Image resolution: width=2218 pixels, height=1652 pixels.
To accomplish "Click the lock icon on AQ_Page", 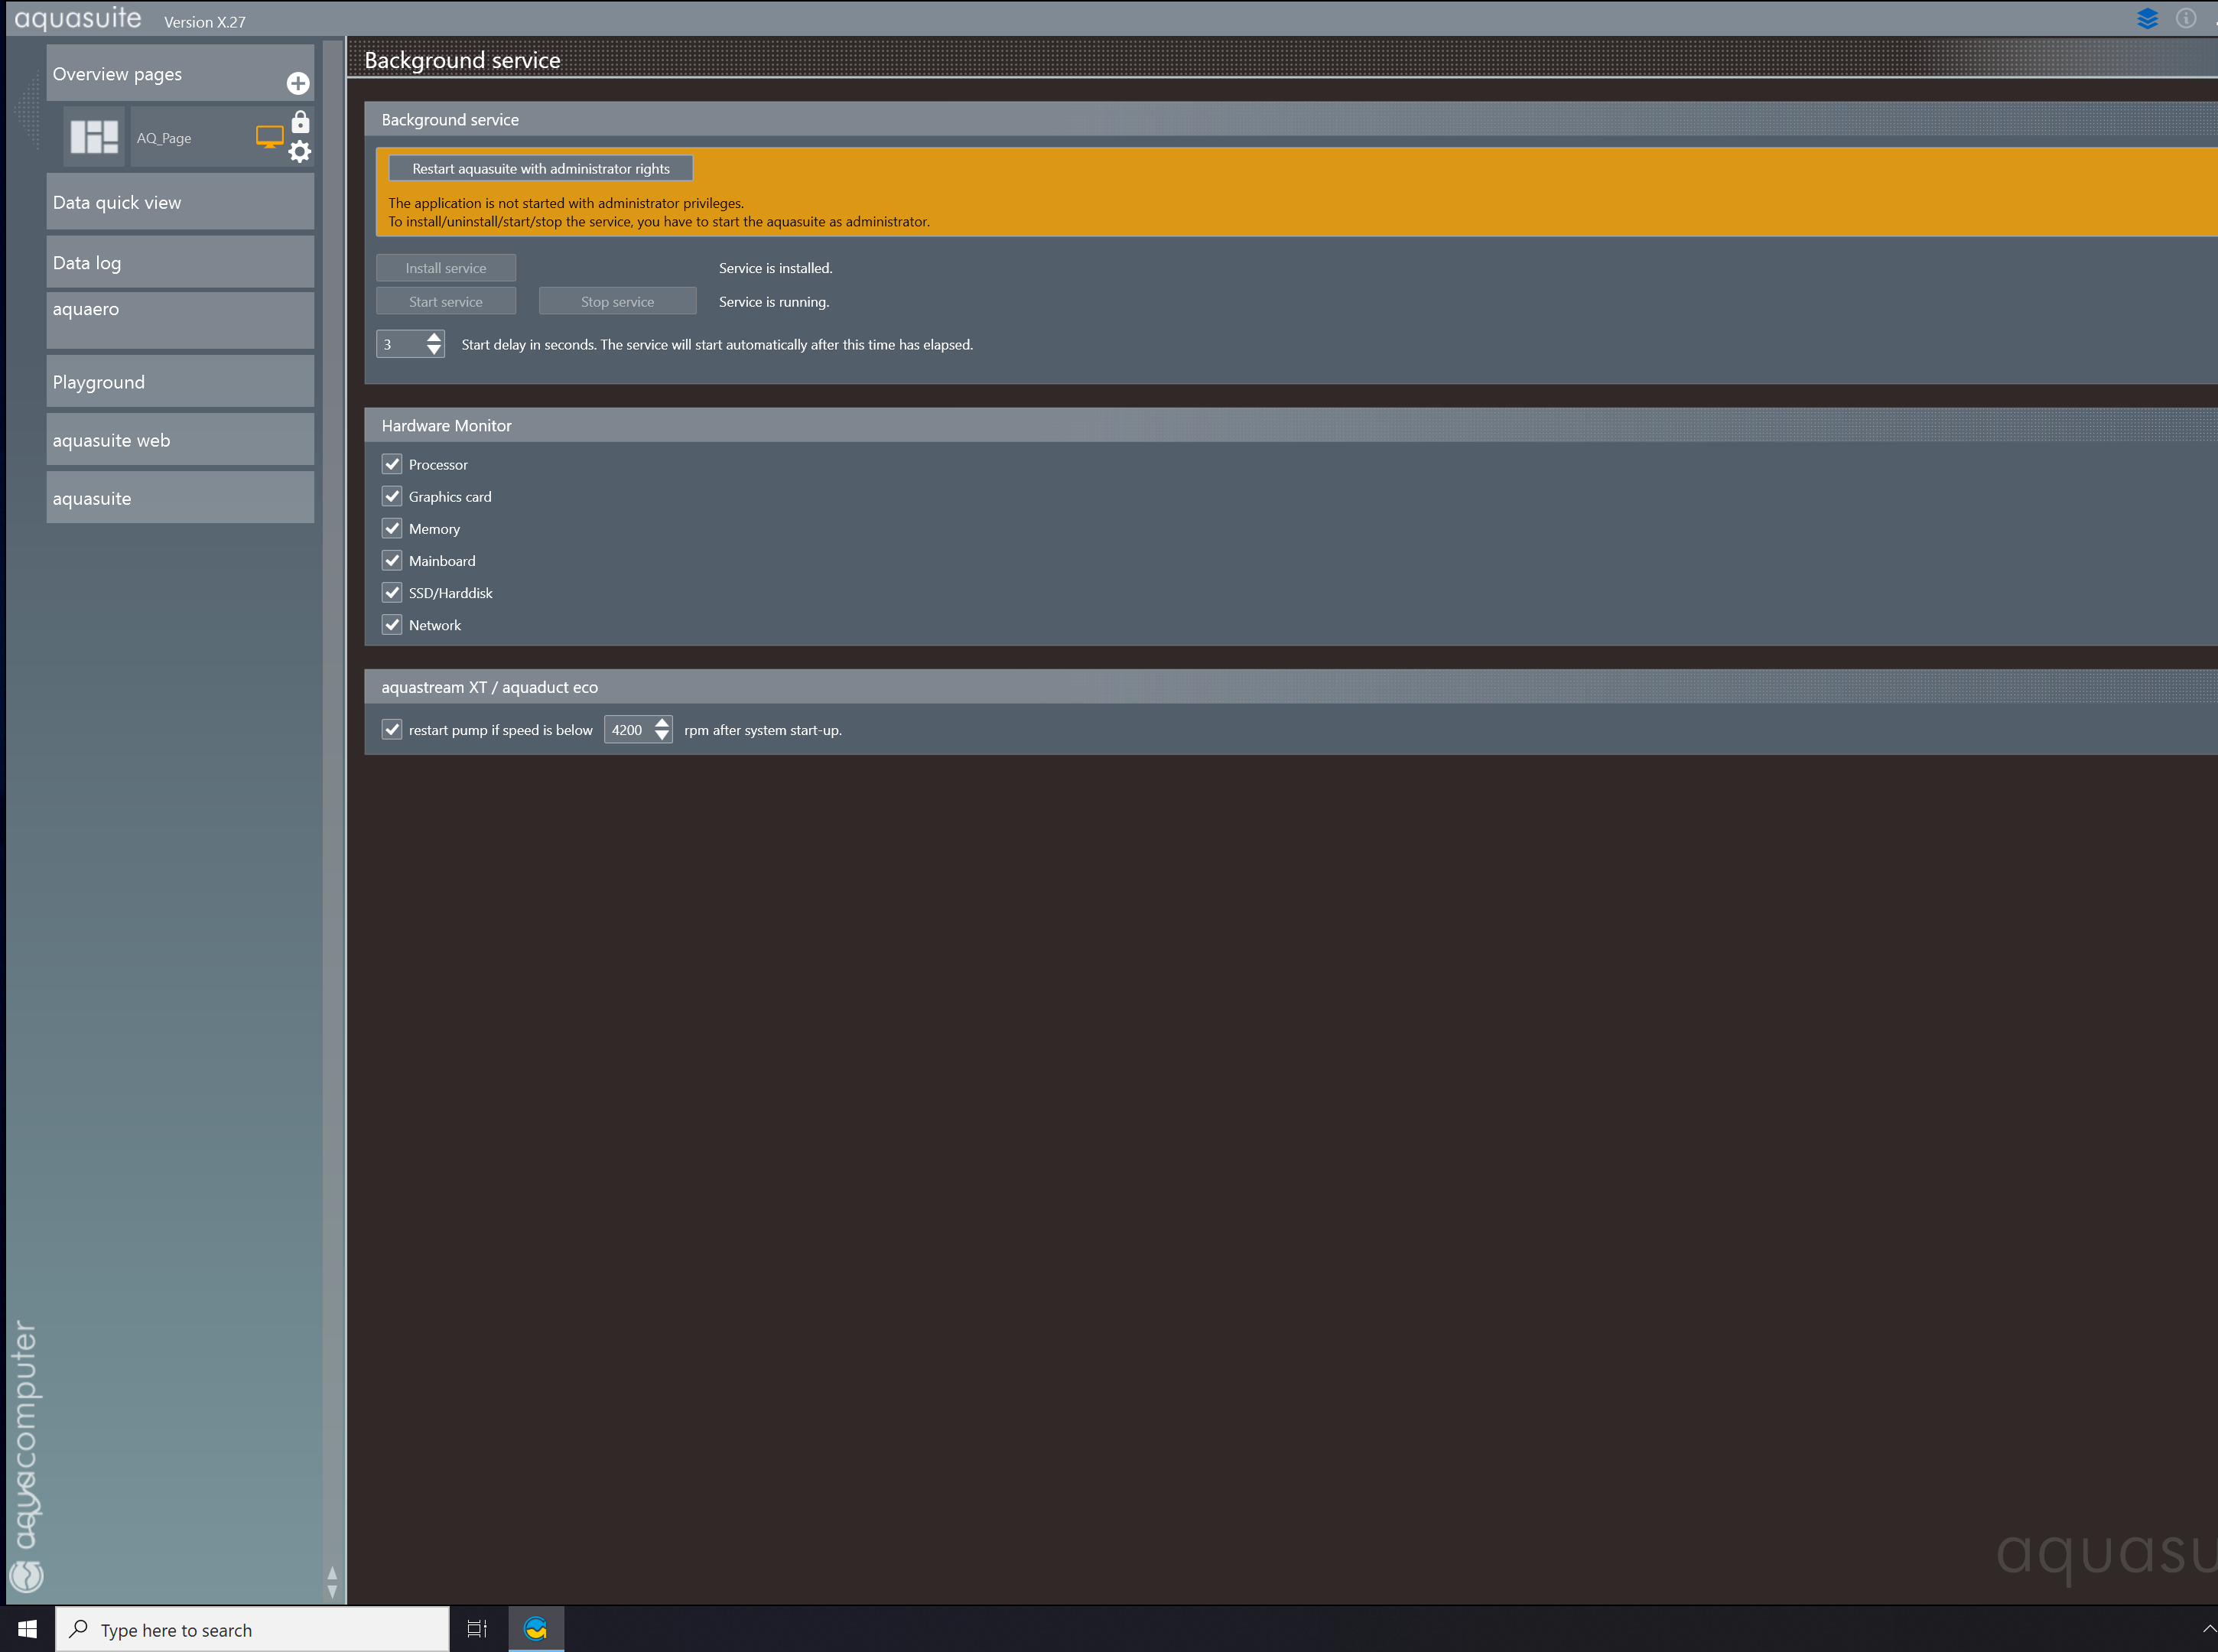I will pos(300,122).
